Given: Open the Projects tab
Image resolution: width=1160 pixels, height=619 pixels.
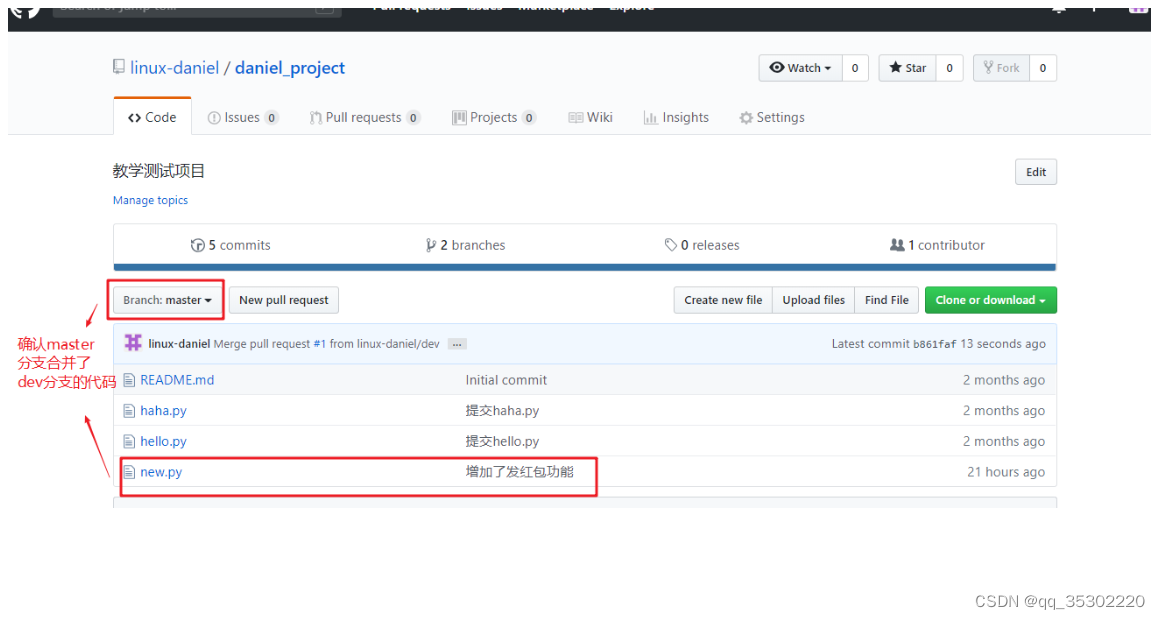Looking at the screenshot, I should (x=493, y=118).
